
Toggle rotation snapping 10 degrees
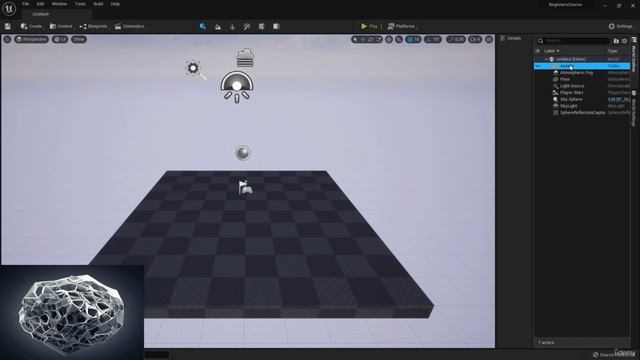coord(433,40)
